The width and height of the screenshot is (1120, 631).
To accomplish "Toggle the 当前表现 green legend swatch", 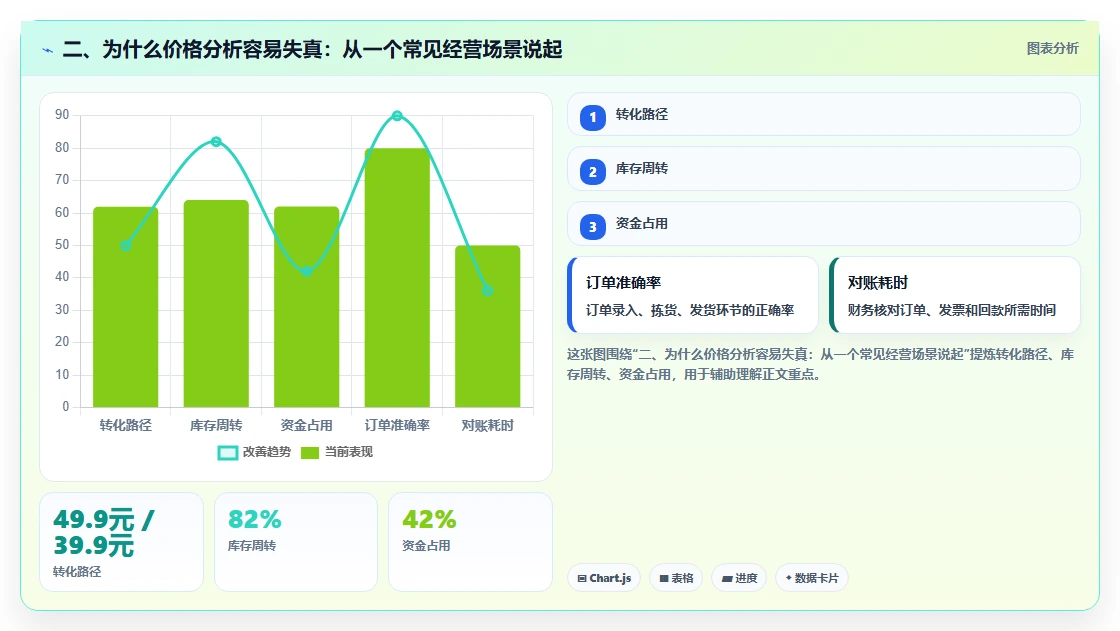I will [x=310, y=452].
